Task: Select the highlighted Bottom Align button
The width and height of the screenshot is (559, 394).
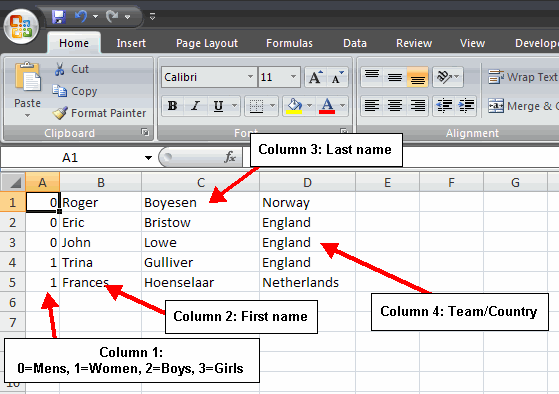Action: point(417,77)
